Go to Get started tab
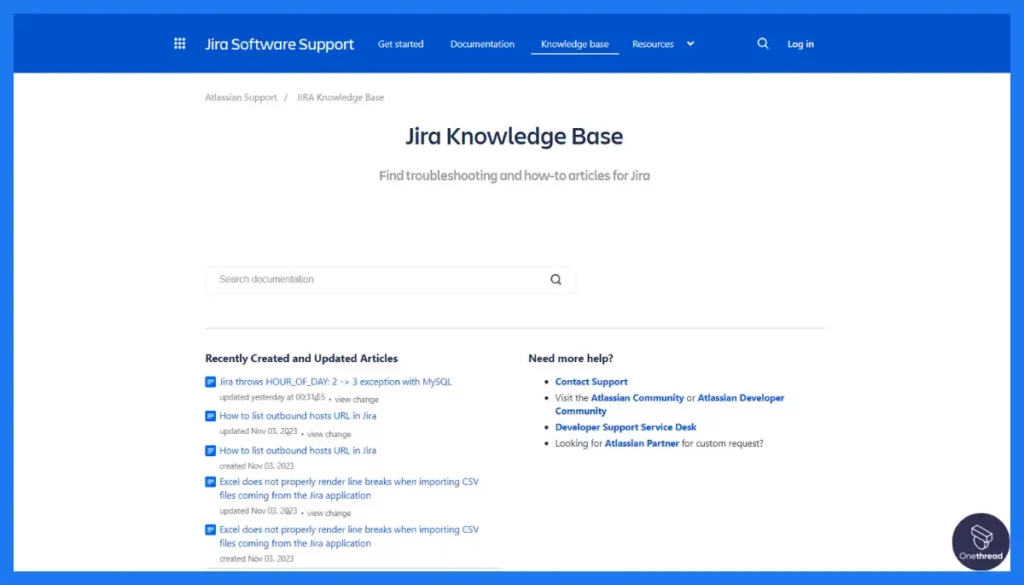 pos(400,44)
